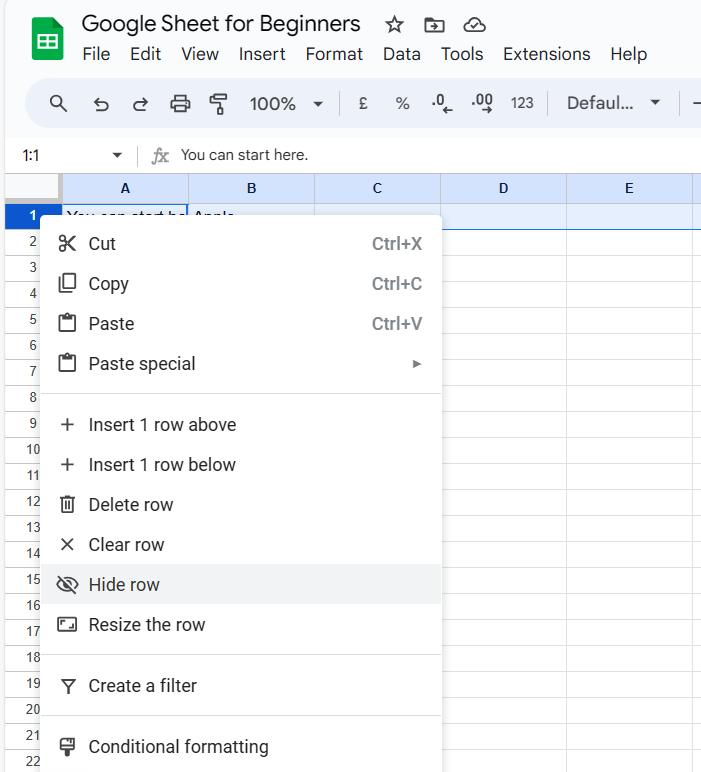Select column E header

pos(630,189)
